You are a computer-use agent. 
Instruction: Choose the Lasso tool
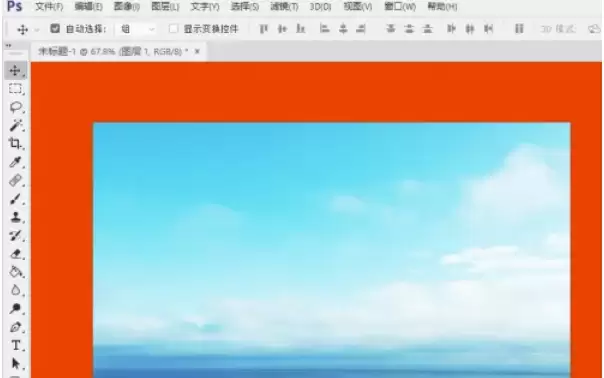pos(15,107)
